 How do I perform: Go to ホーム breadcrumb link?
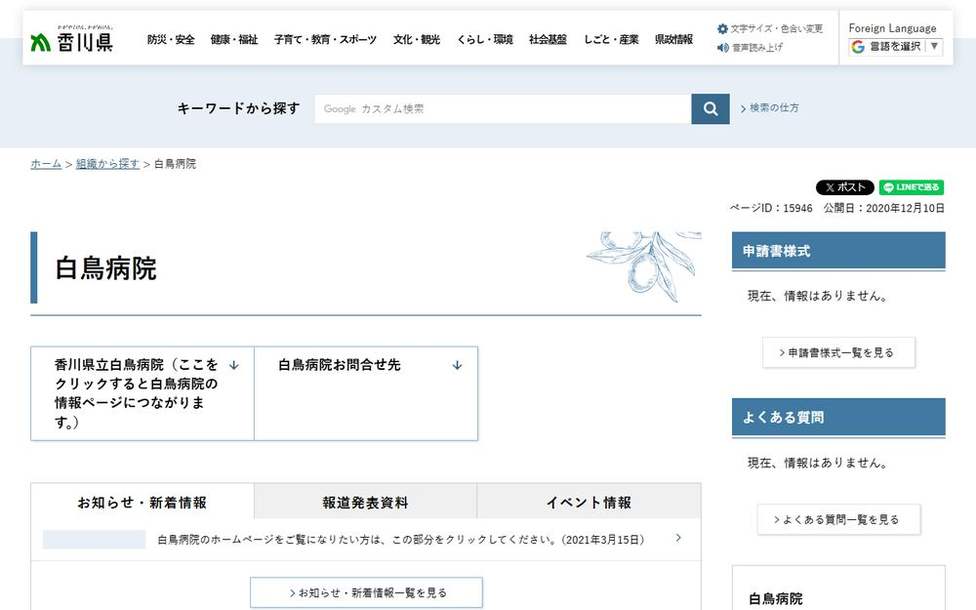click(46, 164)
